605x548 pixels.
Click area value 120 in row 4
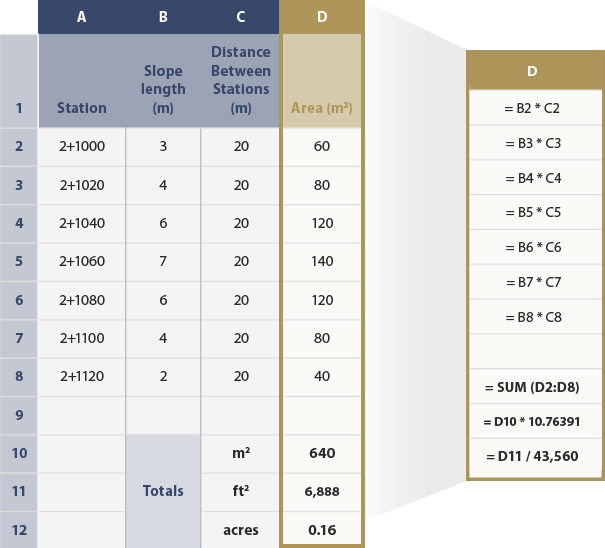click(x=322, y=223)
